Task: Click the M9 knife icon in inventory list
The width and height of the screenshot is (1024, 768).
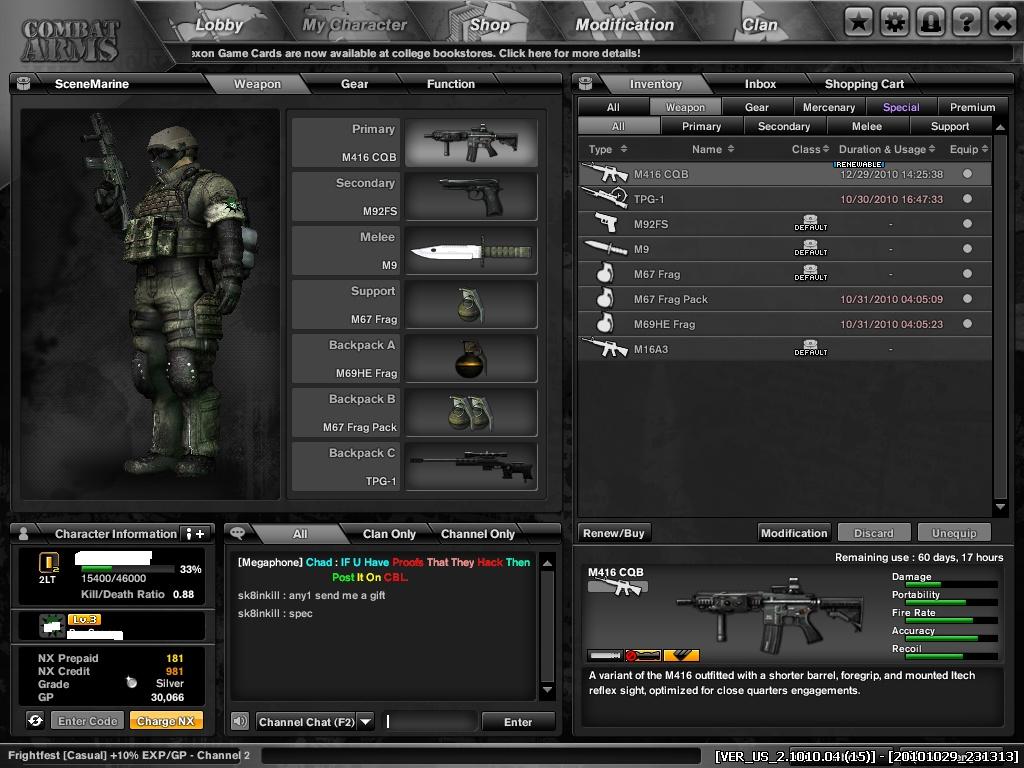Action: (605, 248)
